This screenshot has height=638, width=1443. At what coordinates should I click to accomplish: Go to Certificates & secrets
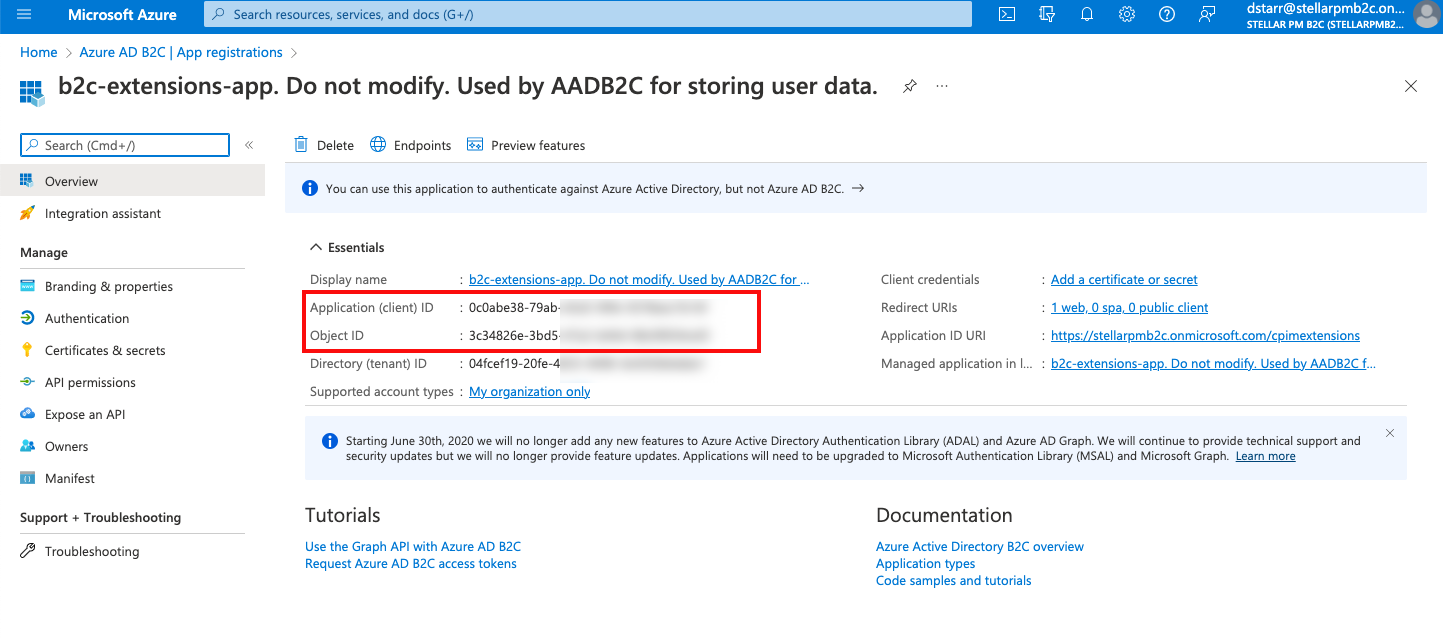coord(105,350)
